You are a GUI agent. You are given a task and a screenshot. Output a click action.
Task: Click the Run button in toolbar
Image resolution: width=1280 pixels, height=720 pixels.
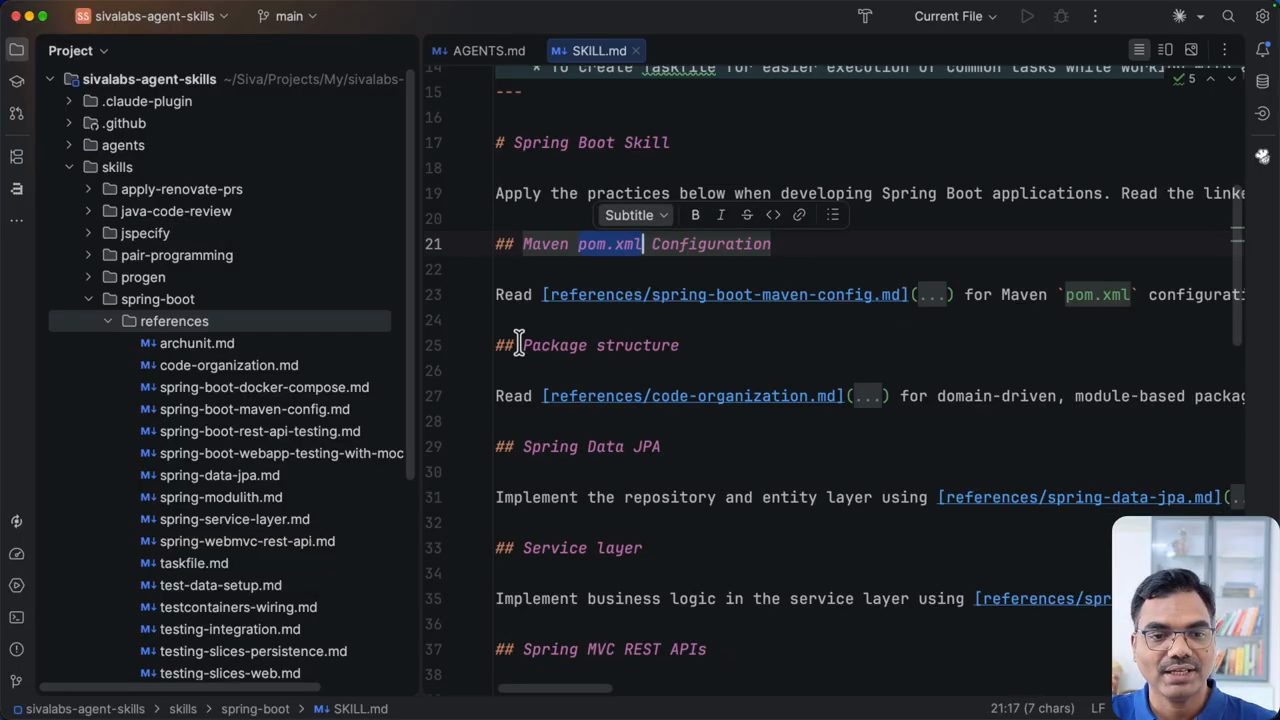[1027, 16]
